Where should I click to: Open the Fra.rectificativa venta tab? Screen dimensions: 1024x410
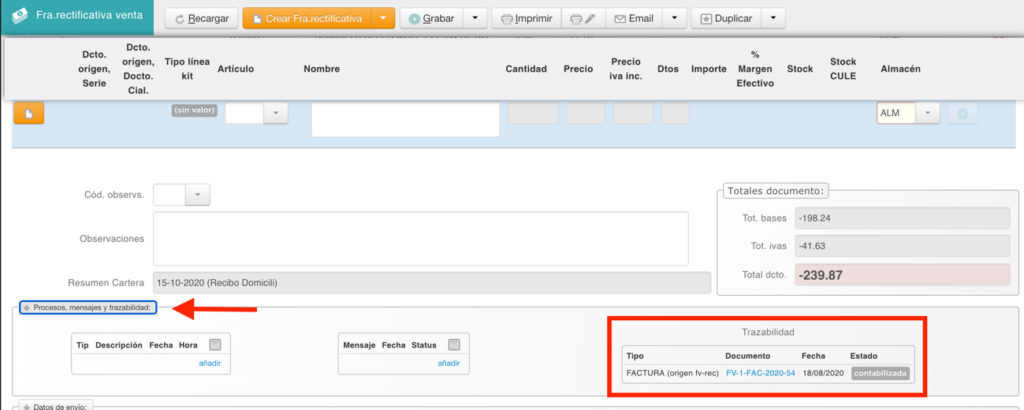pyautogui.click(x=77, y=17)
